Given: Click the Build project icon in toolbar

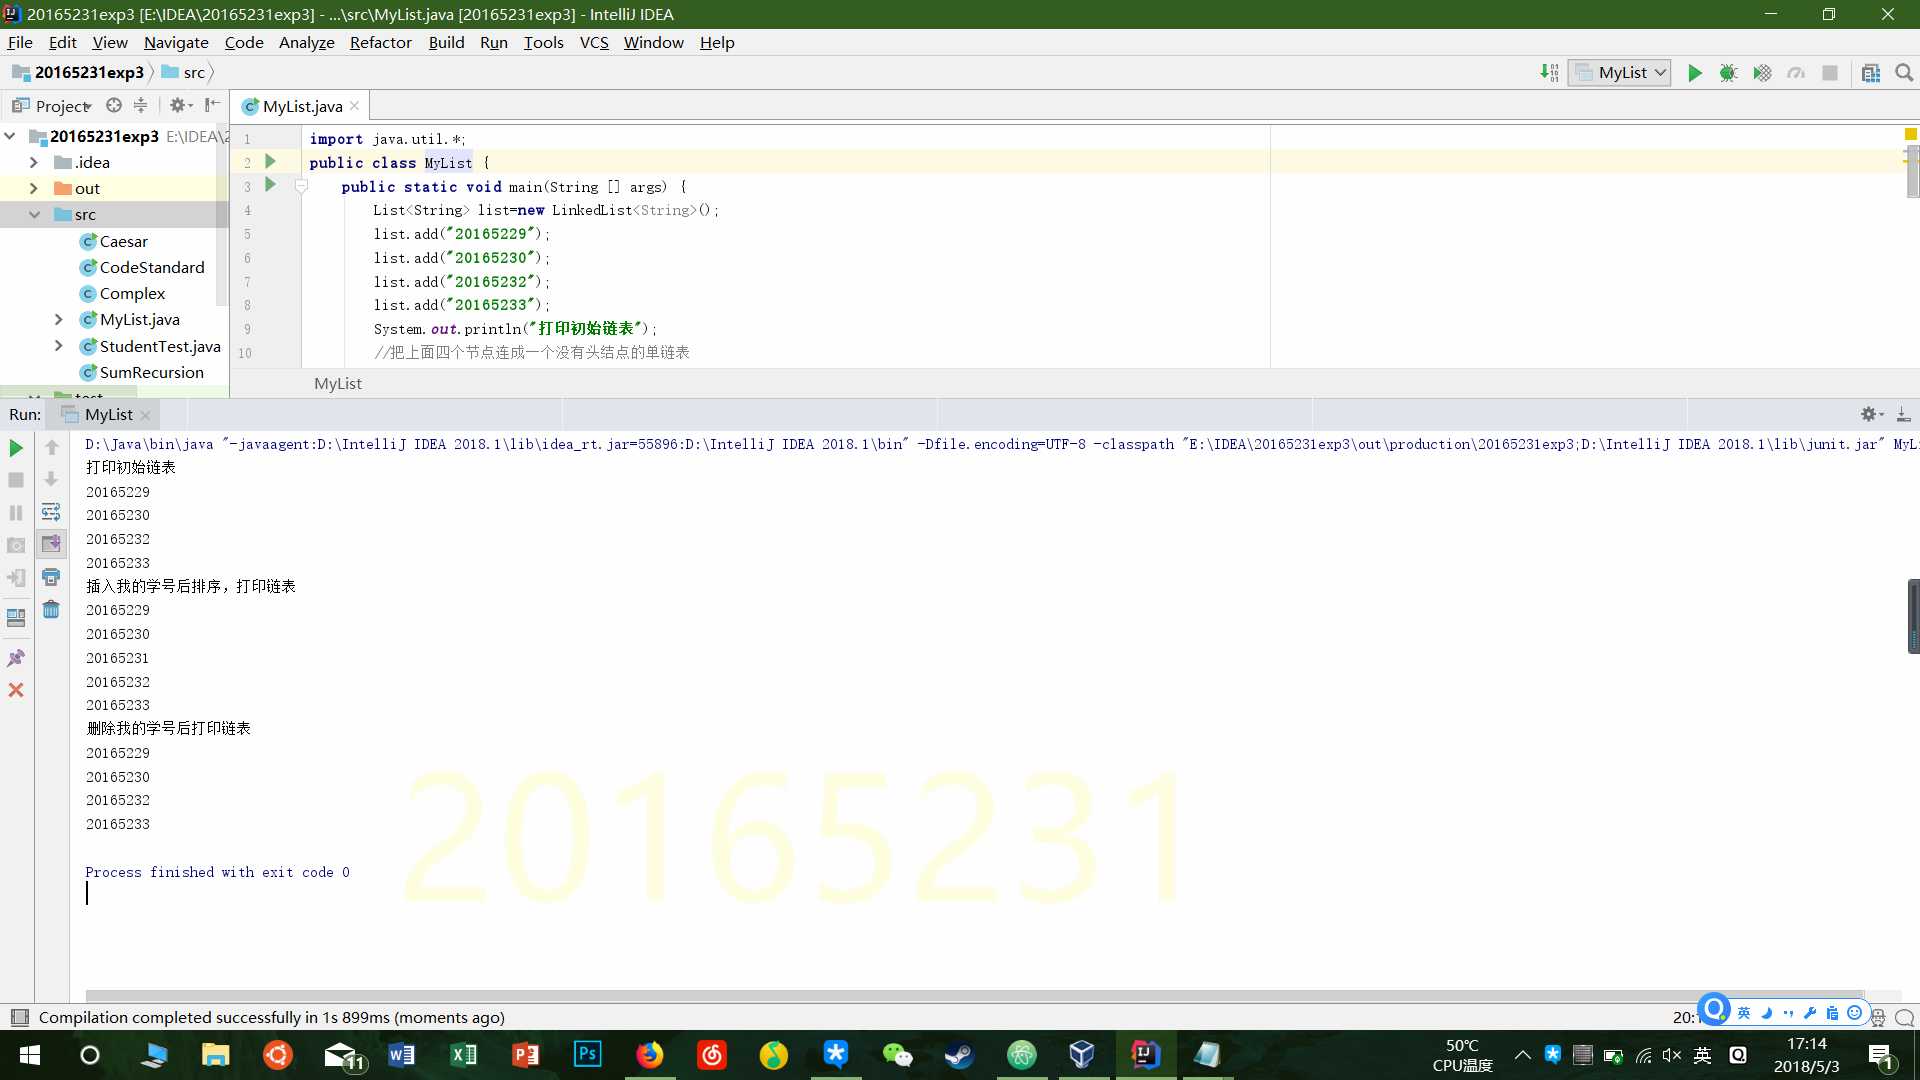Looking at the screenshot, I should (1549, 73).
